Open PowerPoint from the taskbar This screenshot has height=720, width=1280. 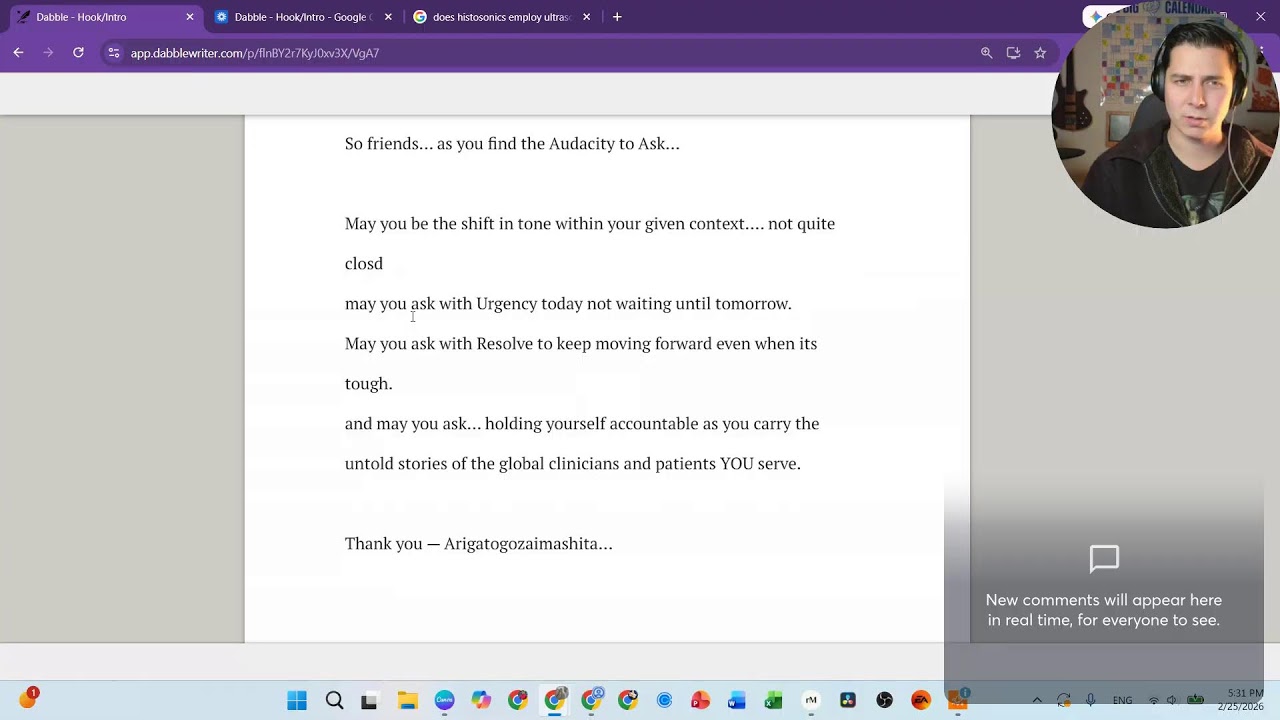(x=700, y=701)
